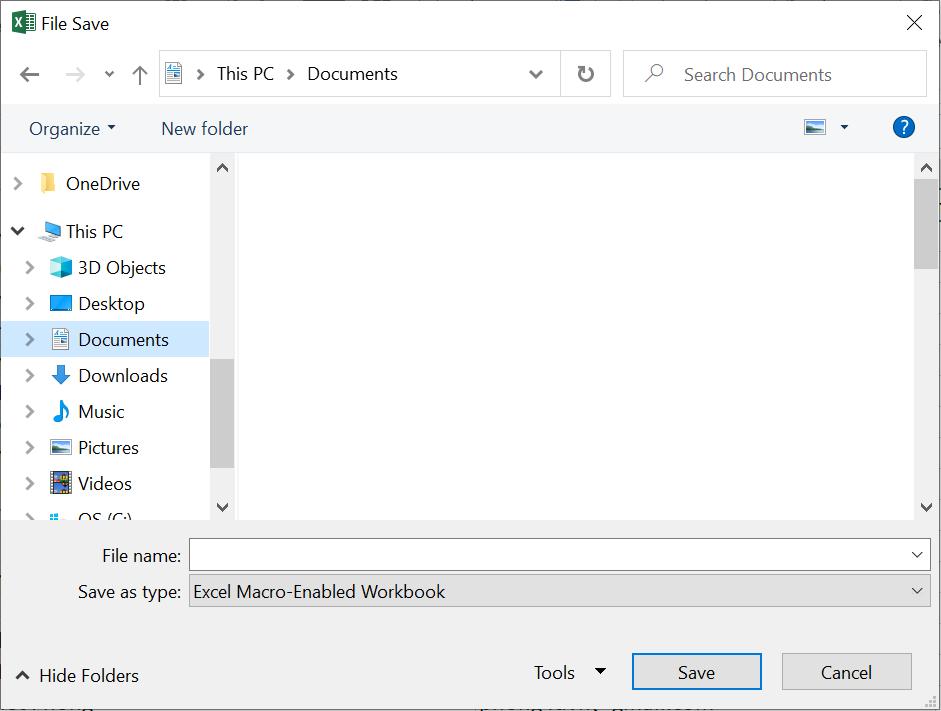Open address bar previous locations dropdown
The height and width of the screenshot is (711, 941).
point(536,74)
